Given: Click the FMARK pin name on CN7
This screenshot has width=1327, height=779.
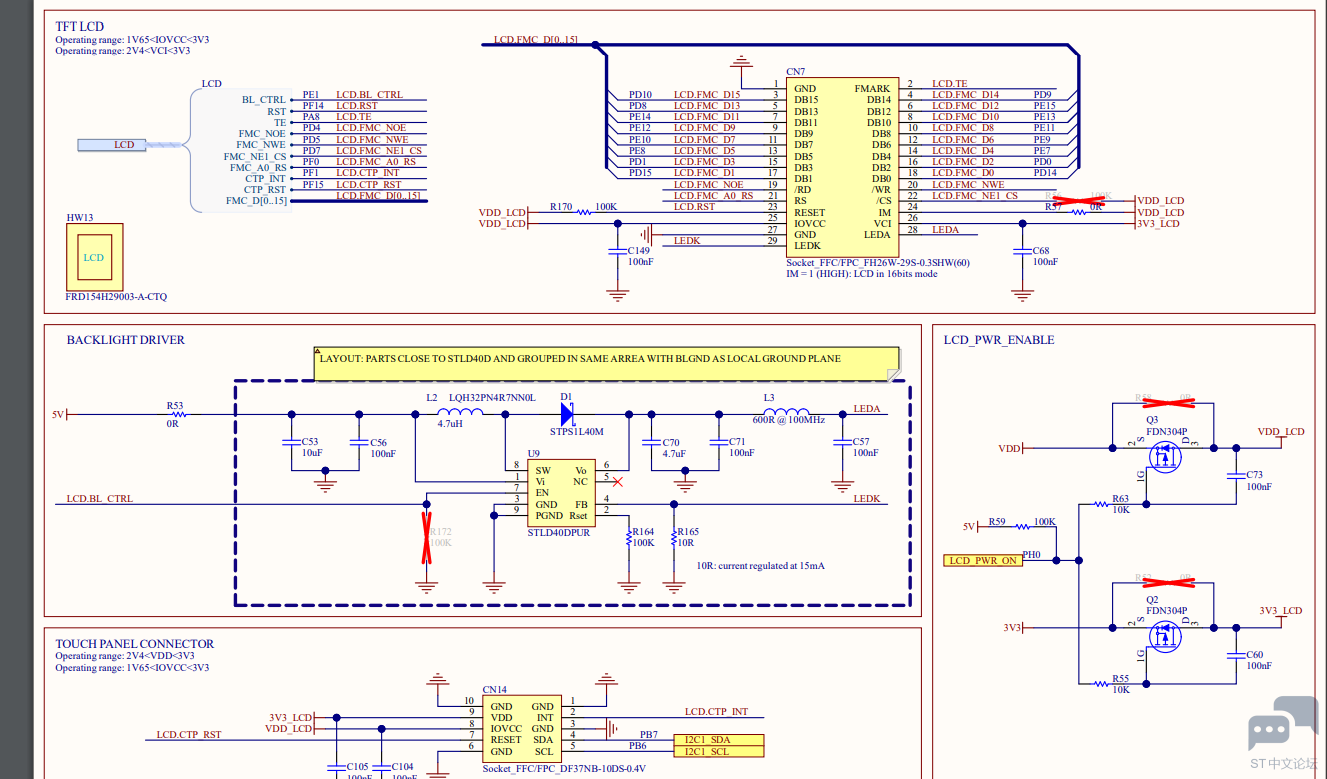Looking at the screenshot, I should click(x=872, y=89).
